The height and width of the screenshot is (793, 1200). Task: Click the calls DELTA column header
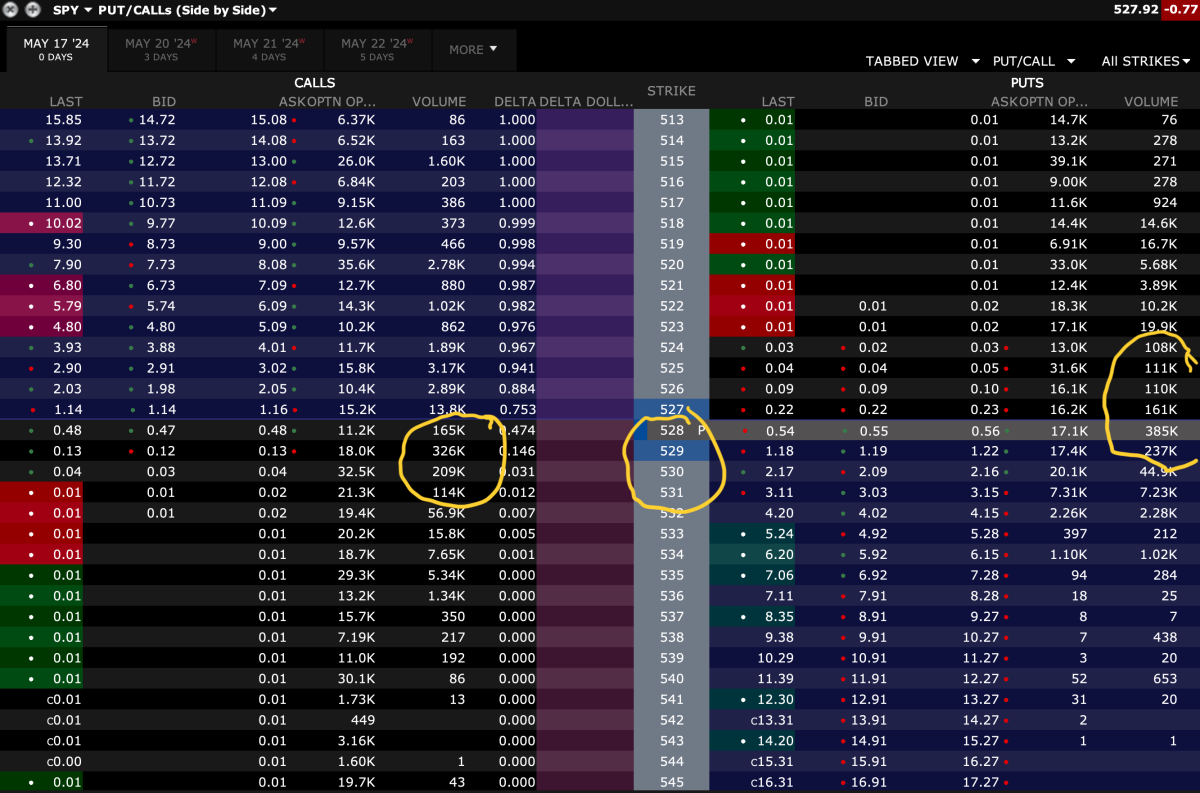click(514, 101)
